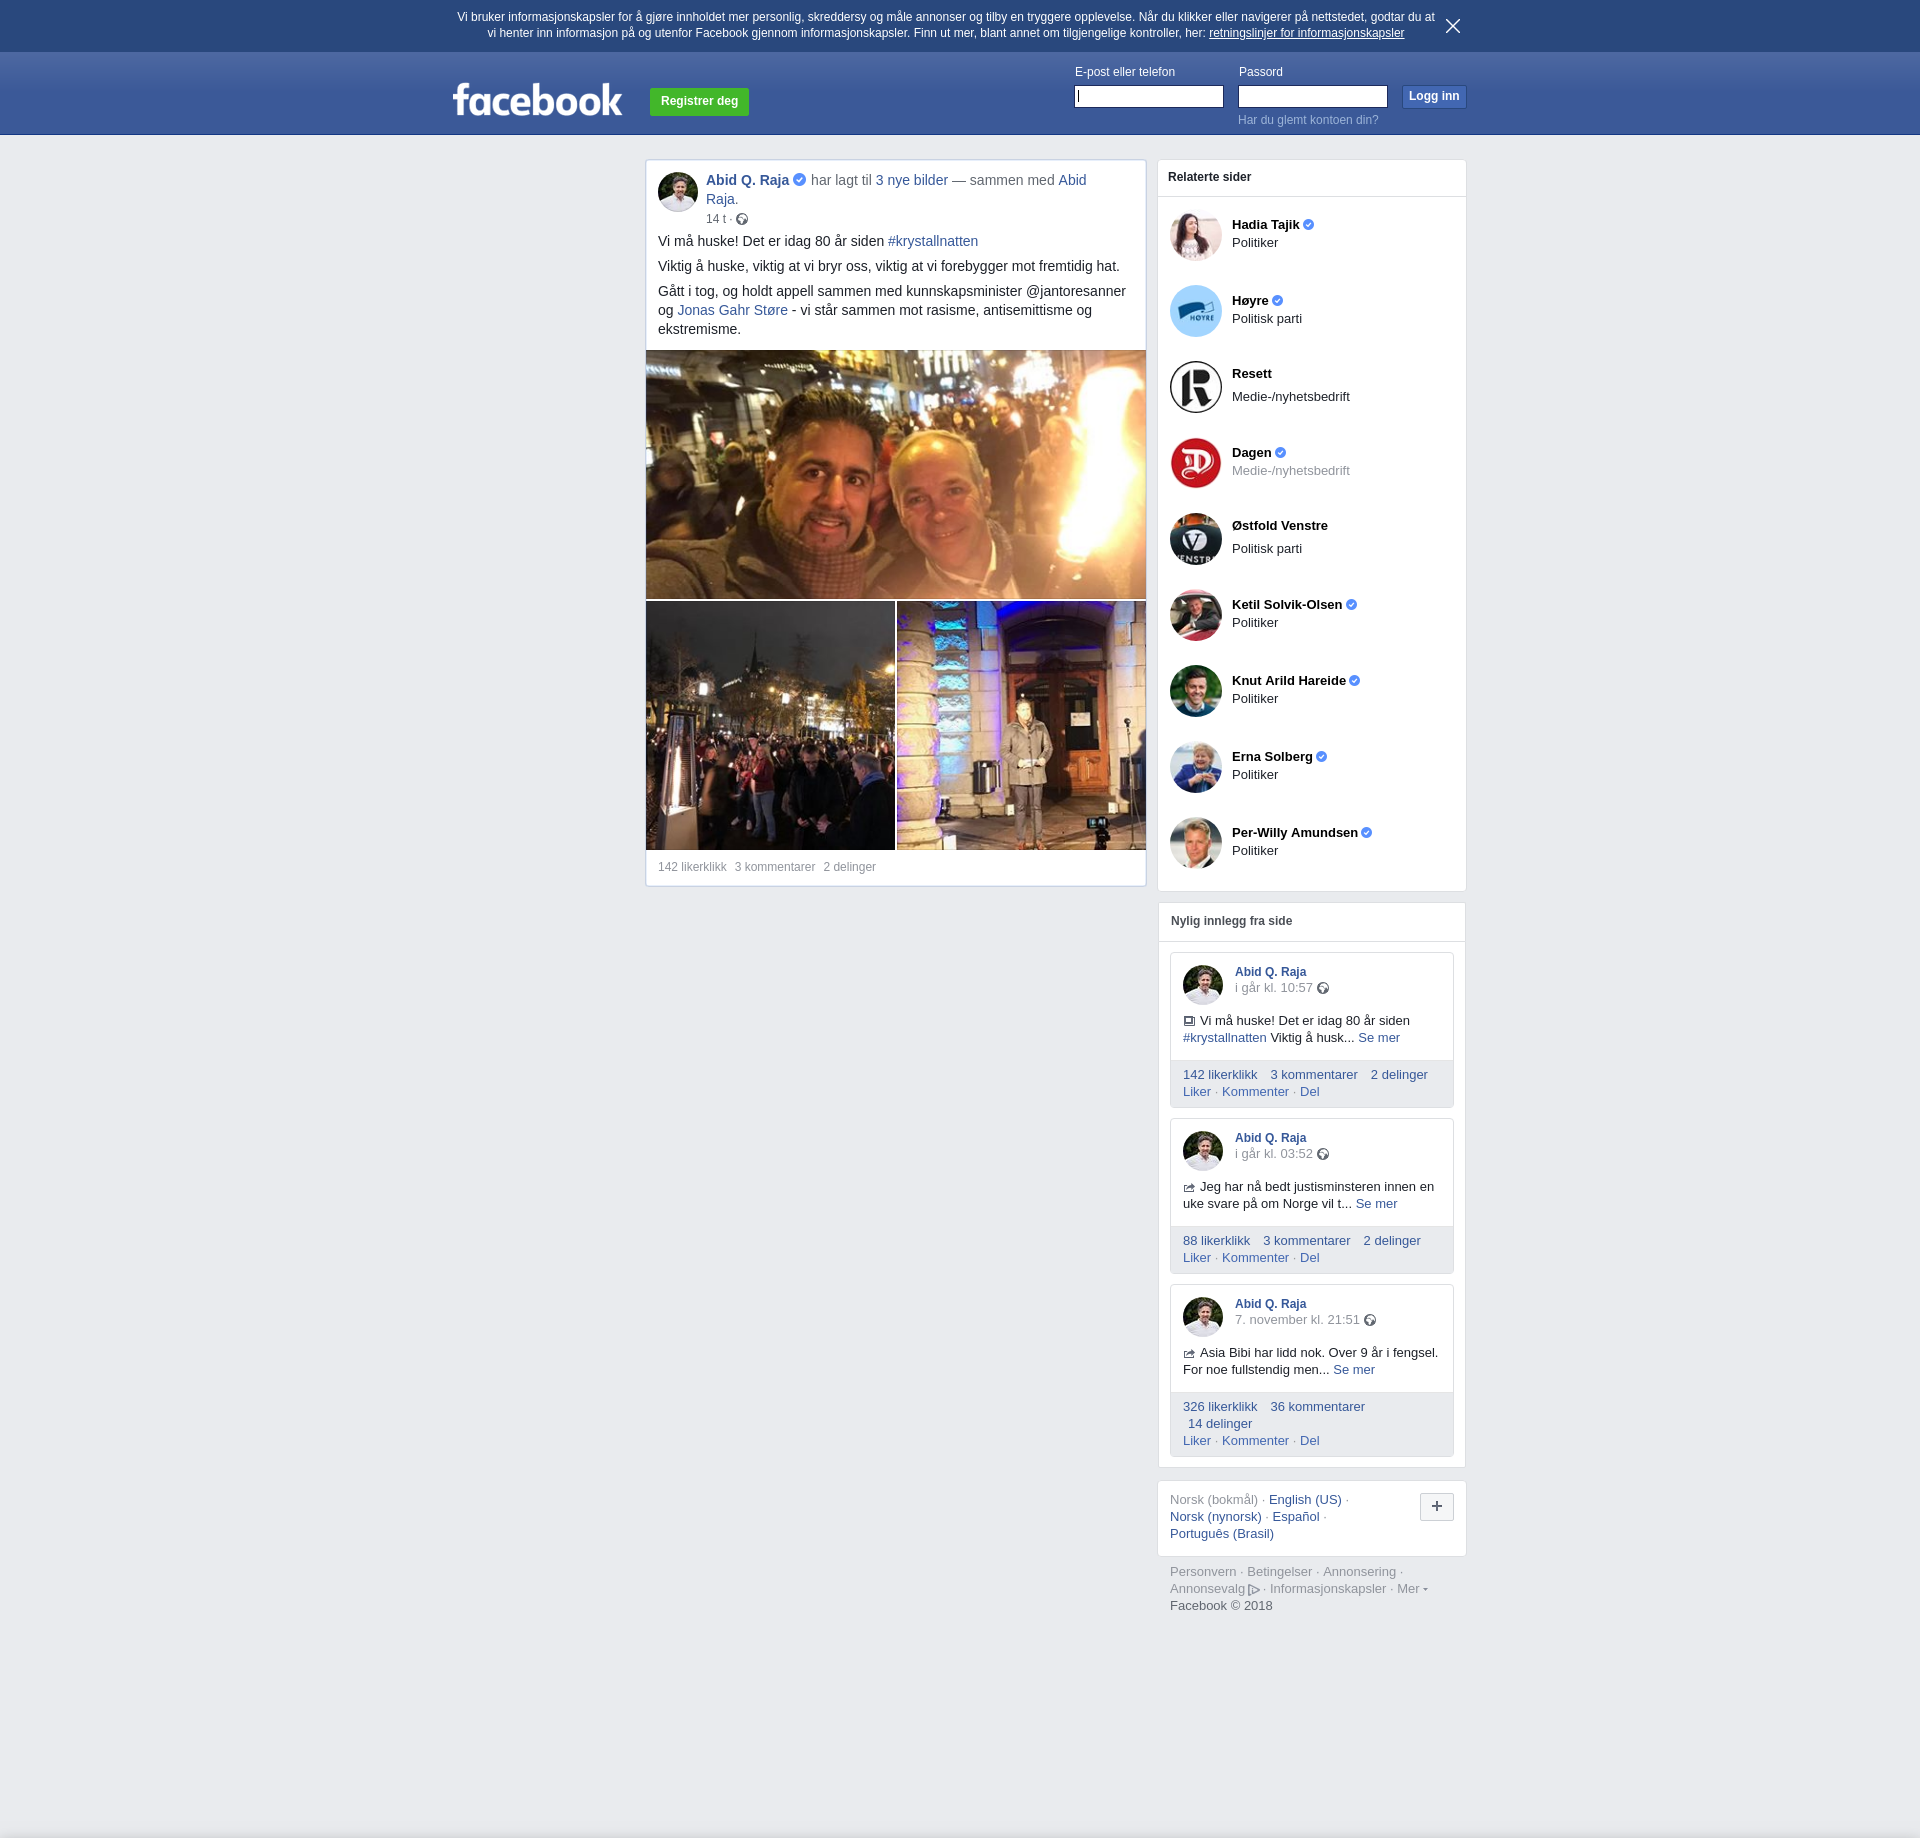Expand 'Se mer' on justisministeren post

click(1376, 1204)
